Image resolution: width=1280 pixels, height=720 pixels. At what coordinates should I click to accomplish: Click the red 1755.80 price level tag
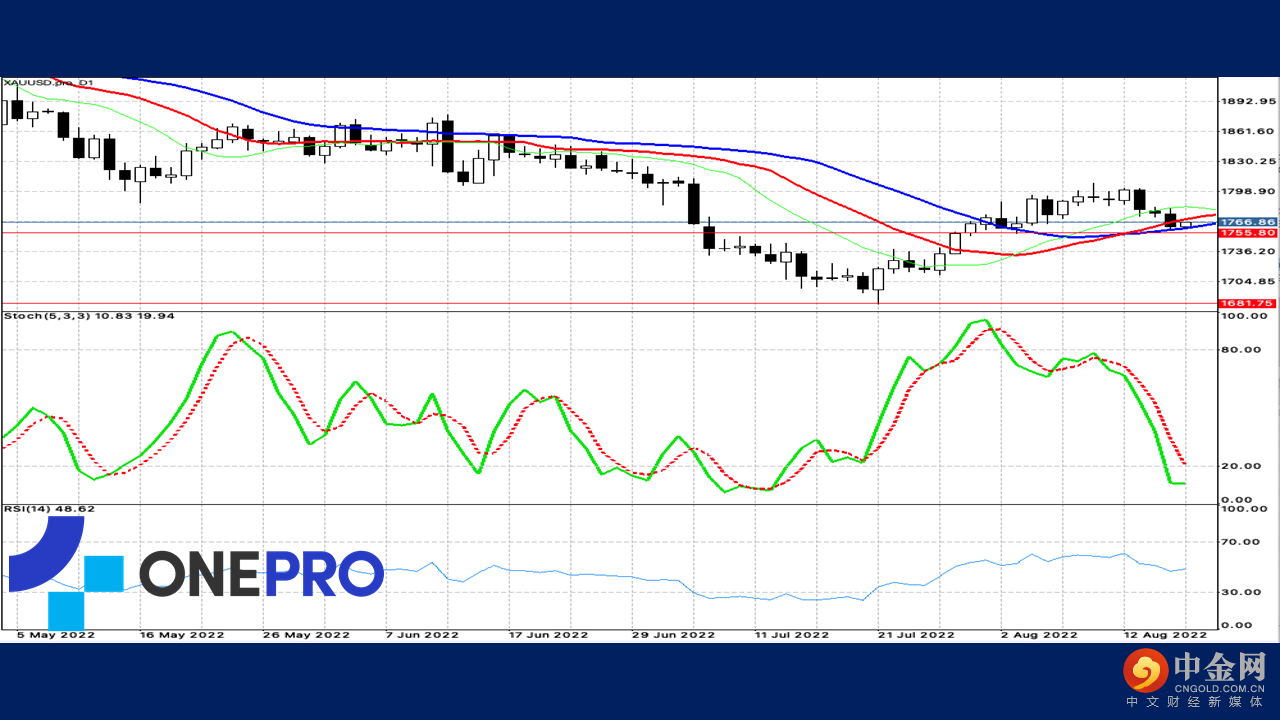click(x=1242, y=233)
